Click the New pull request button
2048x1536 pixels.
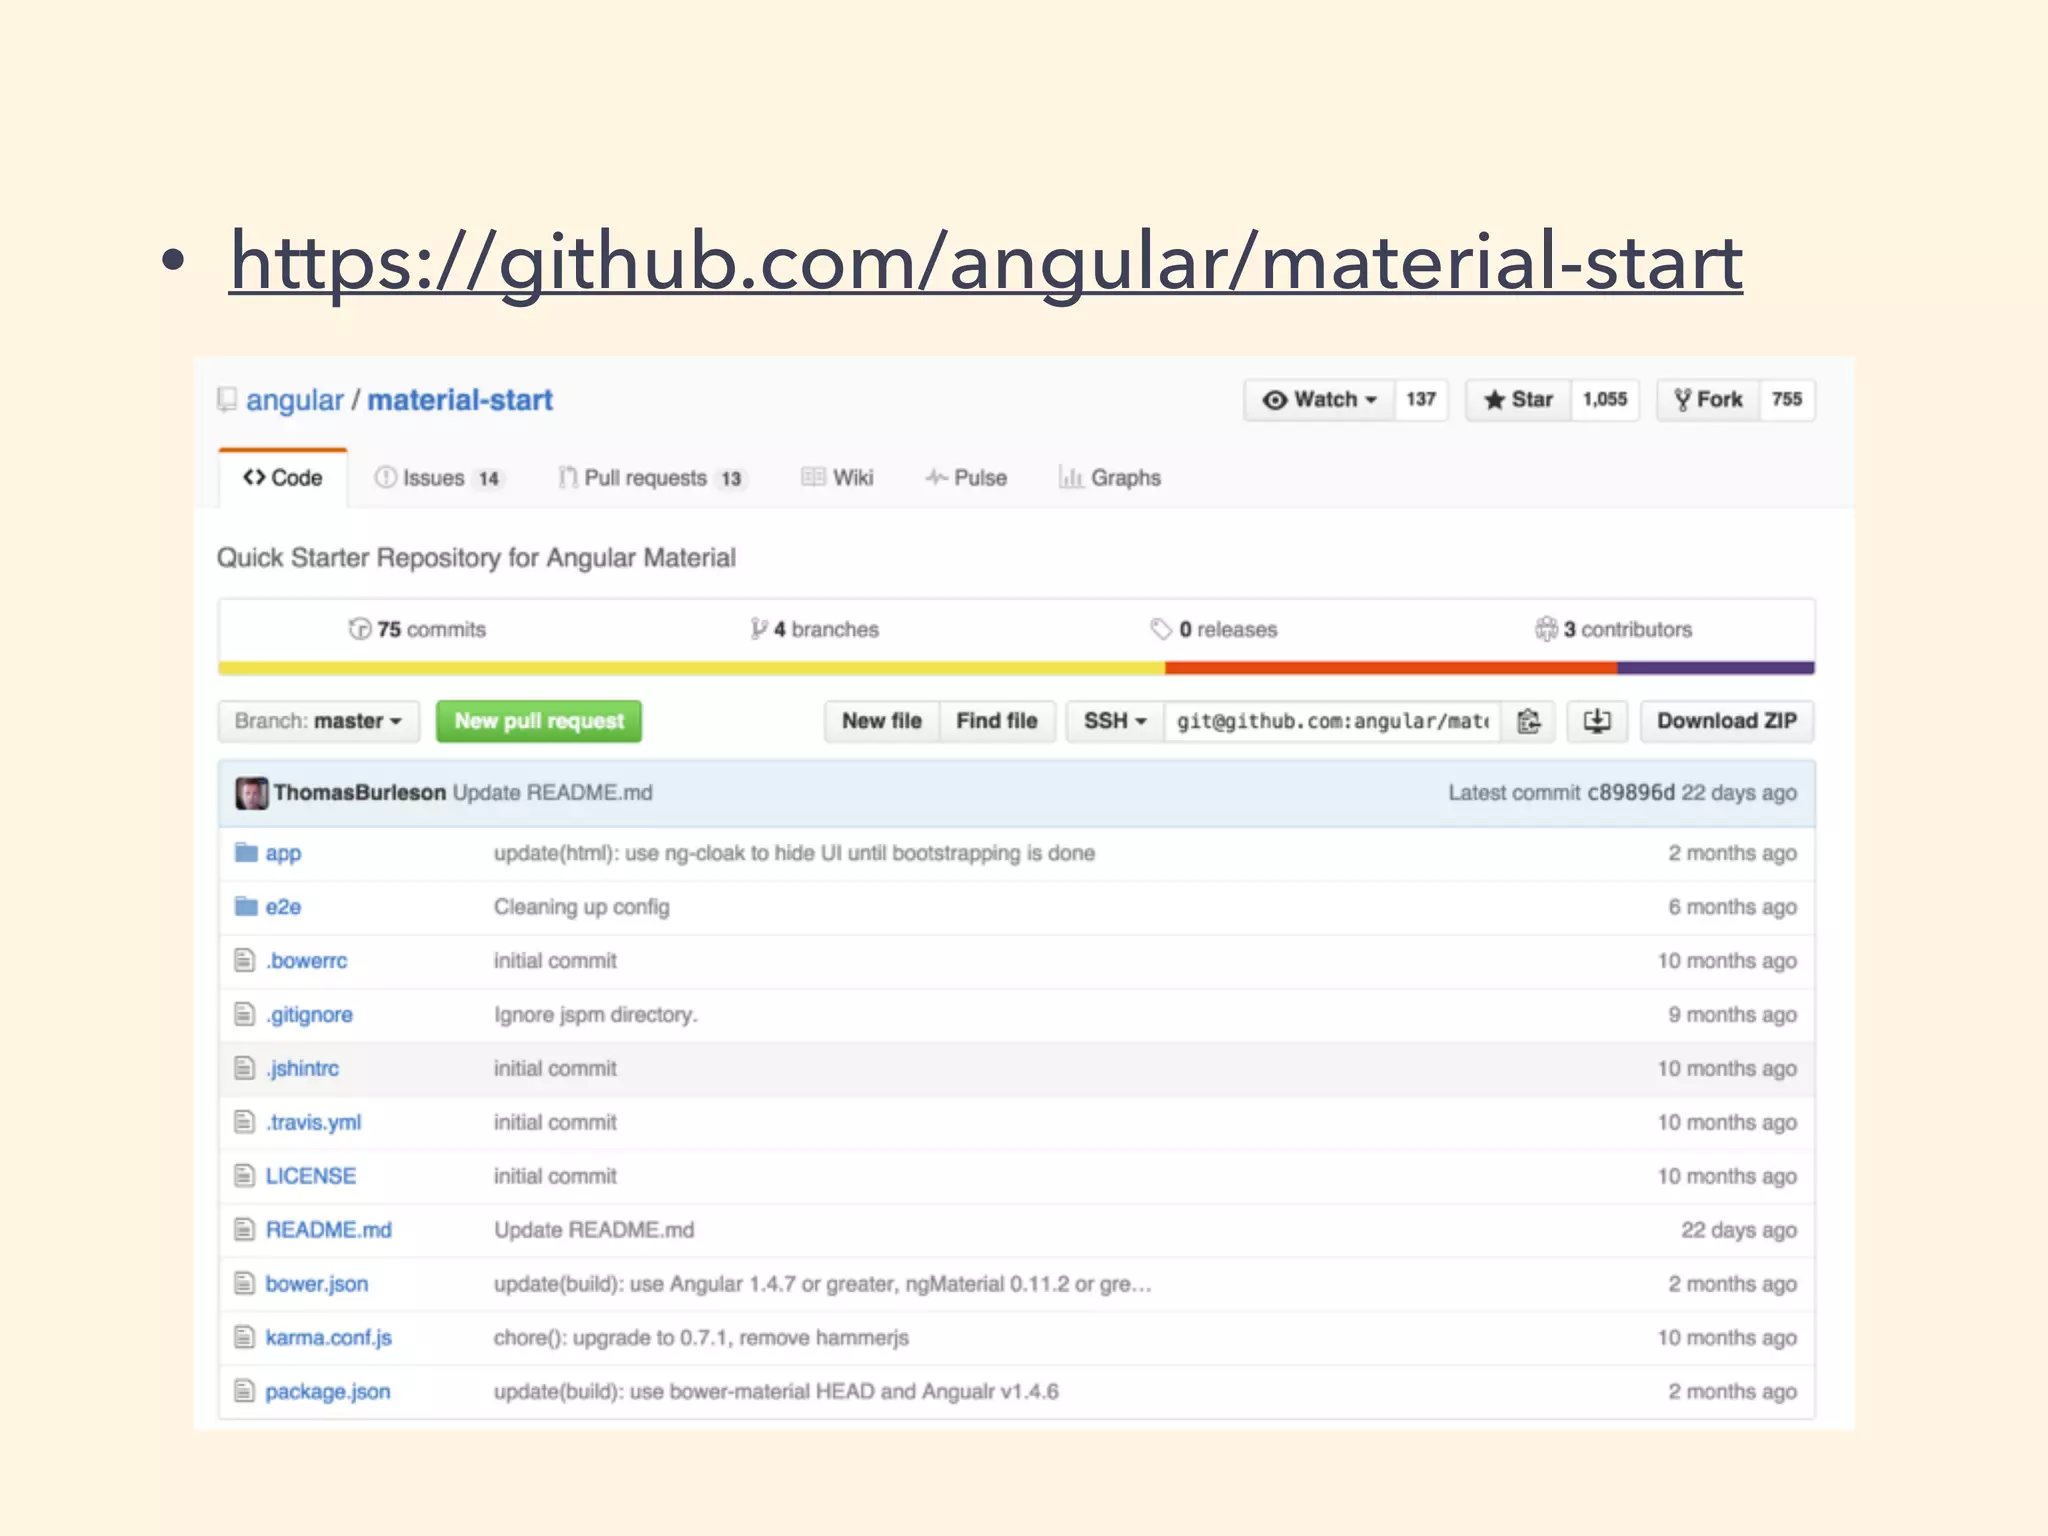[x=539, y=721]
